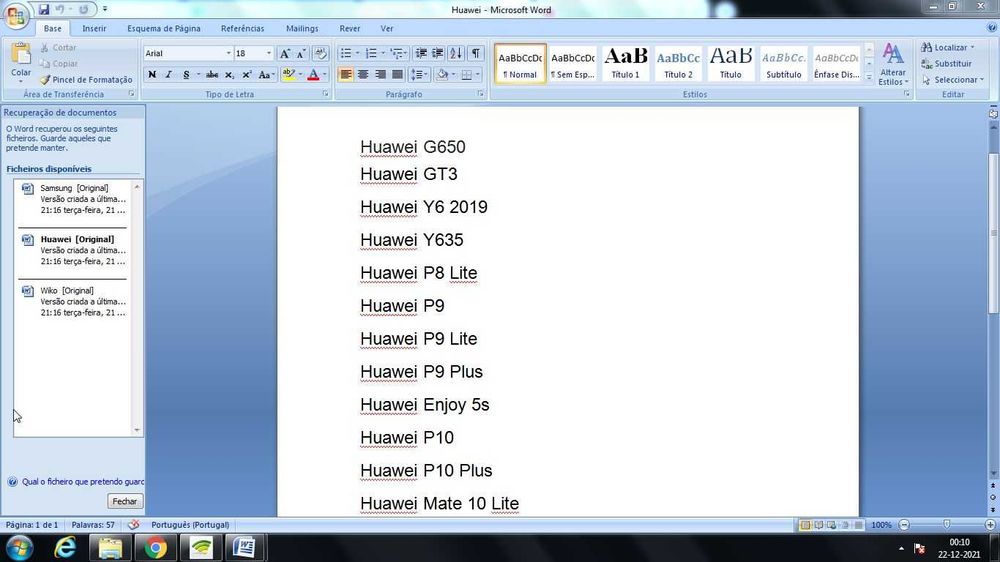Click Fechar in the recovery pane
Viewport: 1000px width, 562px height.
[x=124, y=501]
